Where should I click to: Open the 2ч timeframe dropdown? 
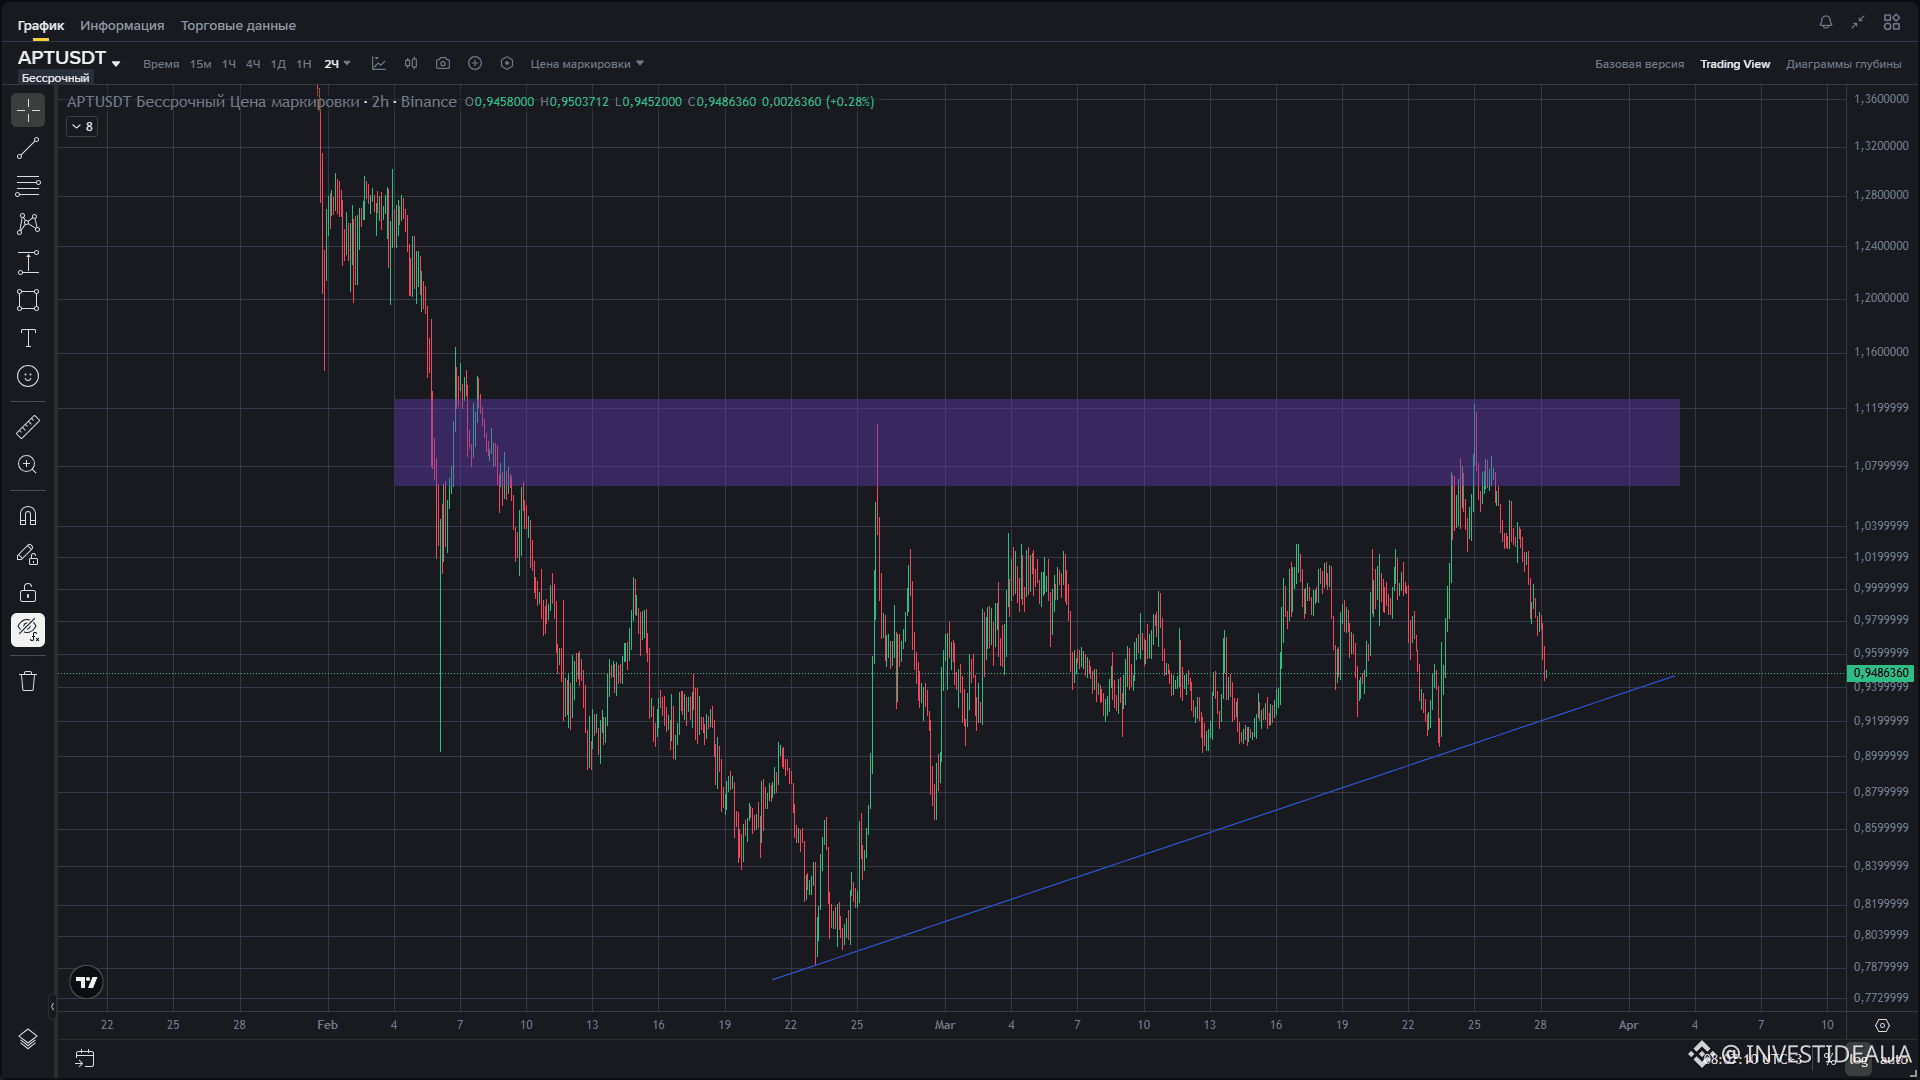click(337, 64)
